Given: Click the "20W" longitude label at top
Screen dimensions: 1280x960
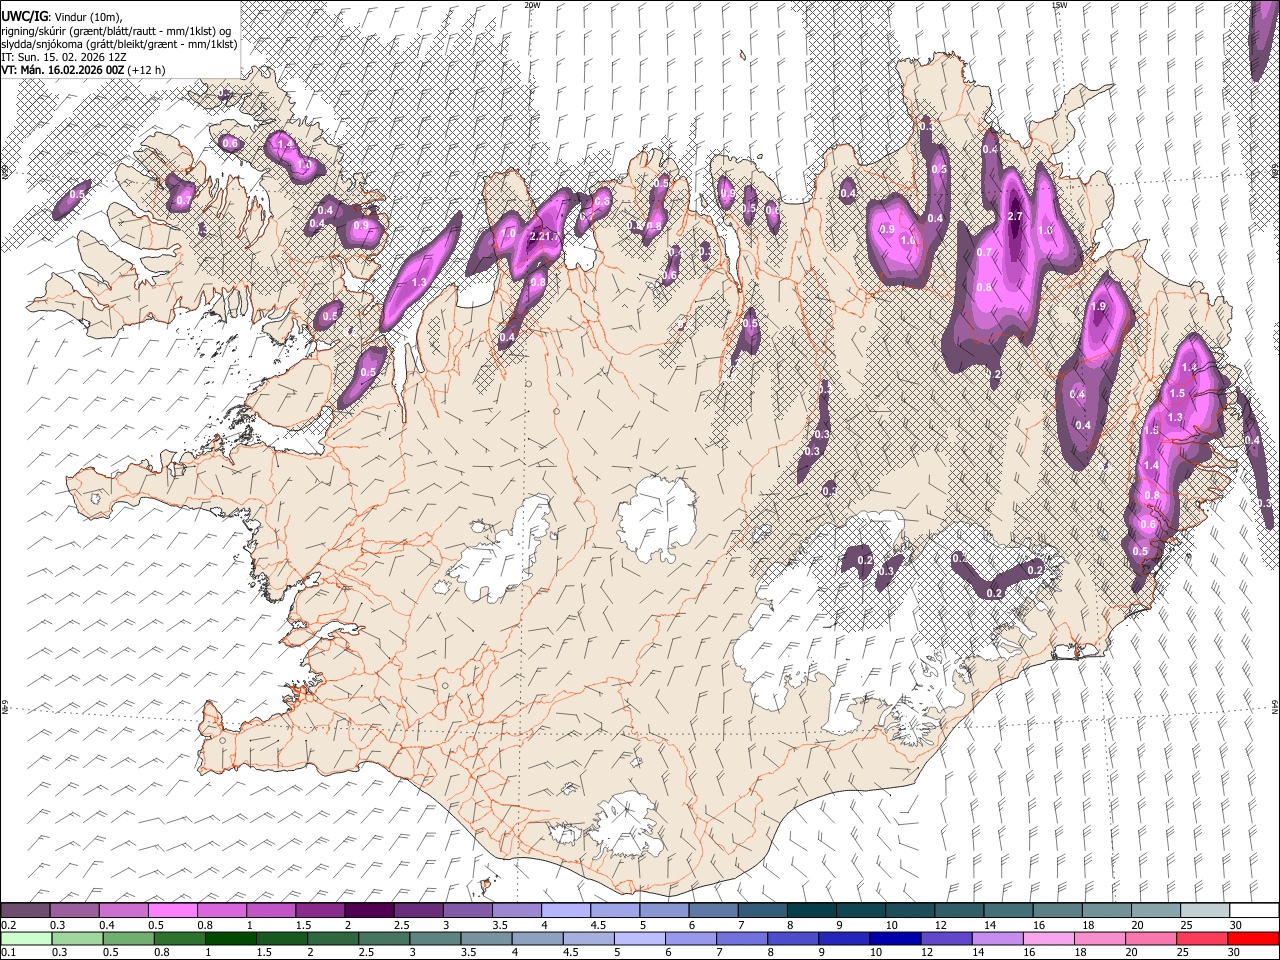Looking at the screenshot, I should pyautogui.click(x=532, y=5).
